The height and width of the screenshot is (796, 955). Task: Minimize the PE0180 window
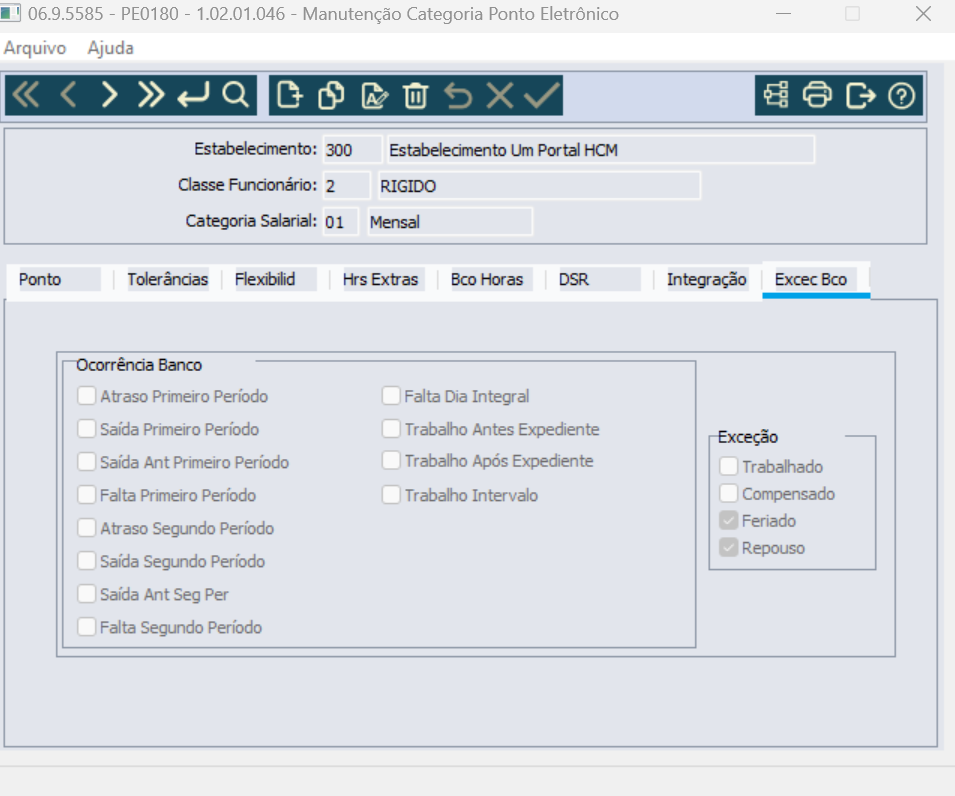(x=783, y=13)
